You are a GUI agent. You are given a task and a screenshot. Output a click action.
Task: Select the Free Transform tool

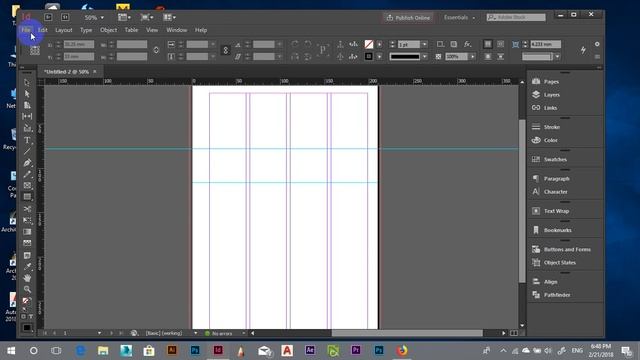coord(27,220)
